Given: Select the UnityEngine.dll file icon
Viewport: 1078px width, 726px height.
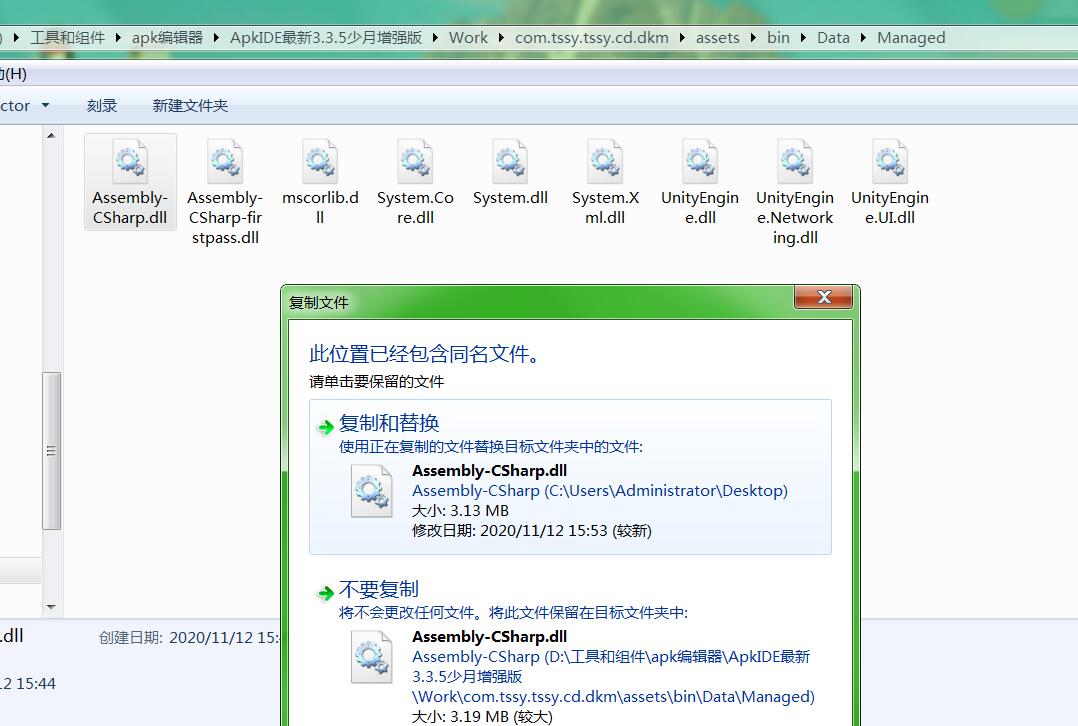Looking at the screenshot, I should click(700, 162).
